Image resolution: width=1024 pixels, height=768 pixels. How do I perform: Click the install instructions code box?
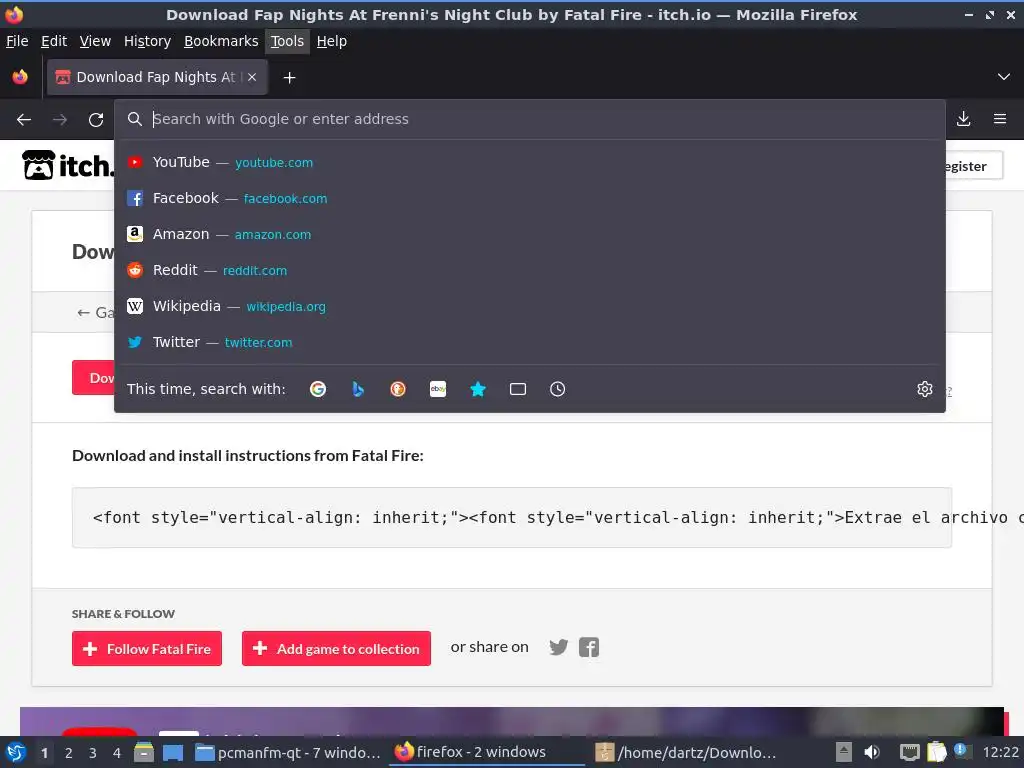point(512,517)
